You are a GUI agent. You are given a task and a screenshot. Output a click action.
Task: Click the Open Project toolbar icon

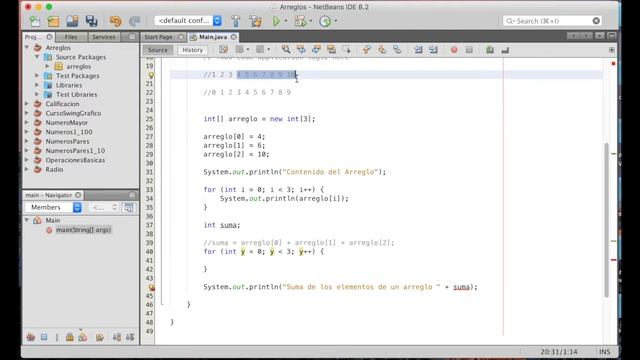point(72,21)
